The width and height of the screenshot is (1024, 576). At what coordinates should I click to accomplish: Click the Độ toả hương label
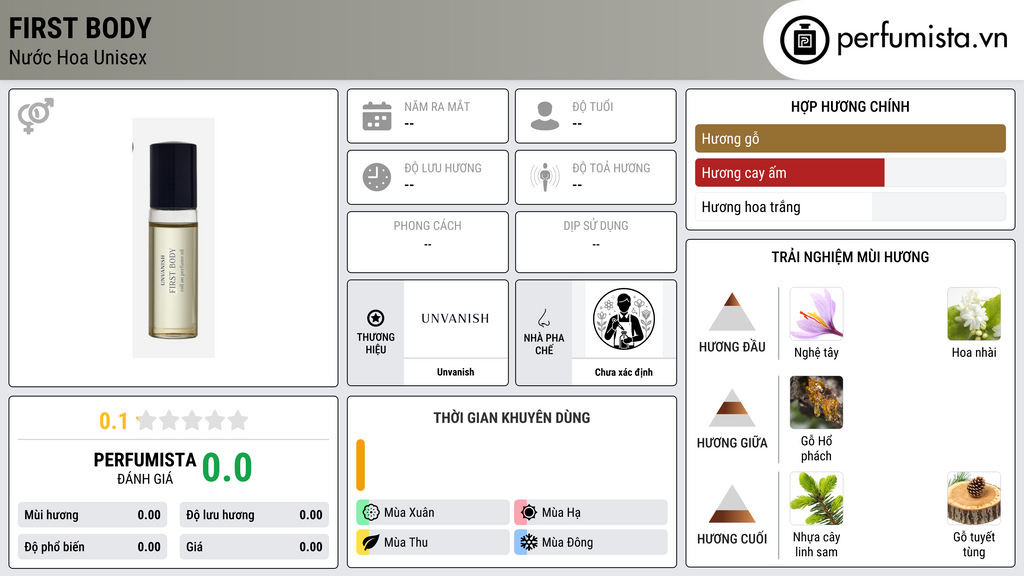click(611, 168)
